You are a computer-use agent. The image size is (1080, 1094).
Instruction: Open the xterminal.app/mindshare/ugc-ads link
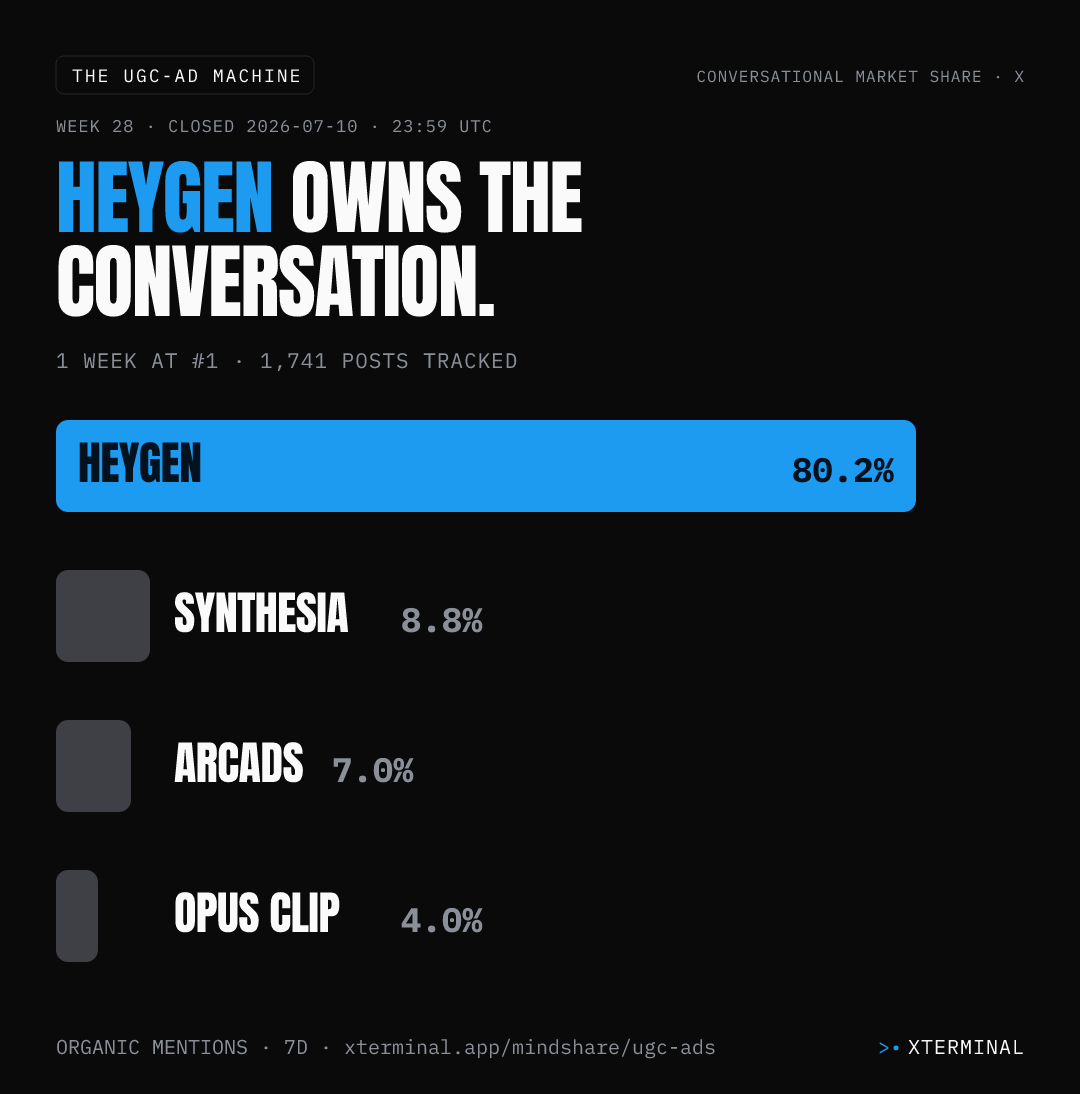click(x=530, y=1048)
